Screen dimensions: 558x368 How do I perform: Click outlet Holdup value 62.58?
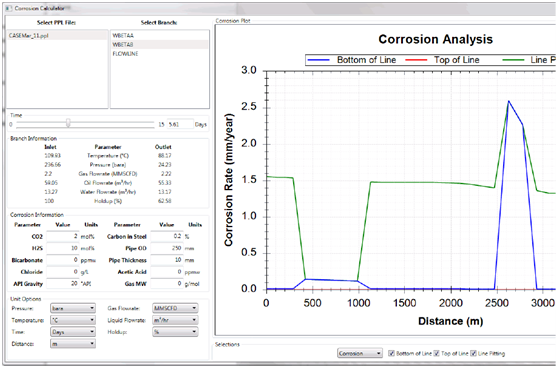164,201
